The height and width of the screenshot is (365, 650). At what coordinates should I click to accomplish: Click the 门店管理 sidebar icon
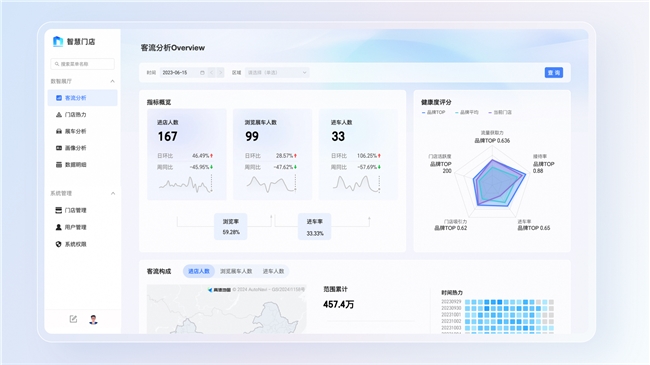click(58, 210)
